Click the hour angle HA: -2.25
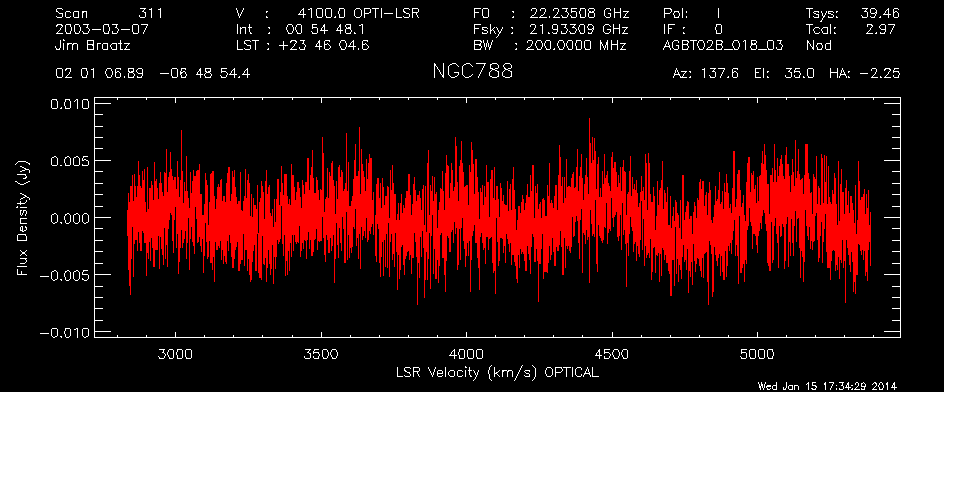The height and width of the screenshot is (490, 962). [864, 73]
